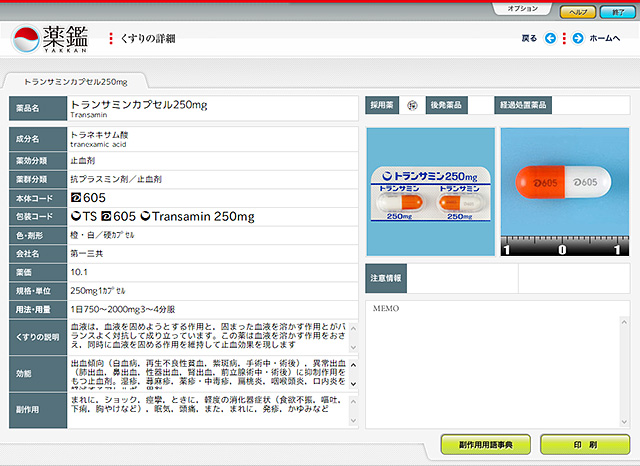Click the 成分名 row label
640x466 pixels.
tap(38, 139)
